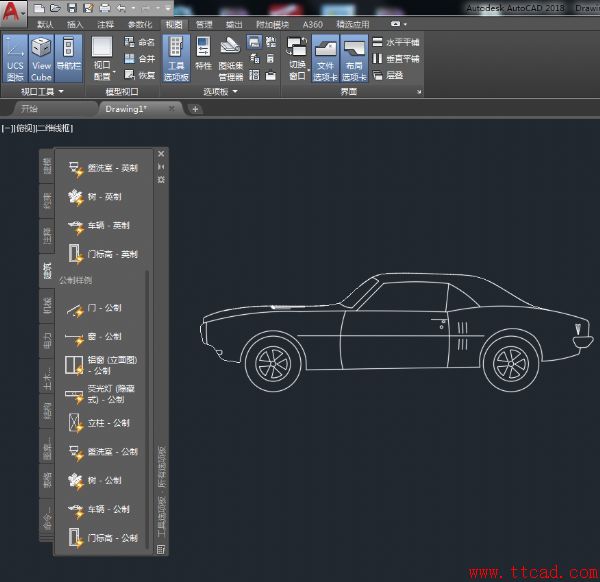
Task: Open the AutoCAD application menu (red A)
Action: 13,13
